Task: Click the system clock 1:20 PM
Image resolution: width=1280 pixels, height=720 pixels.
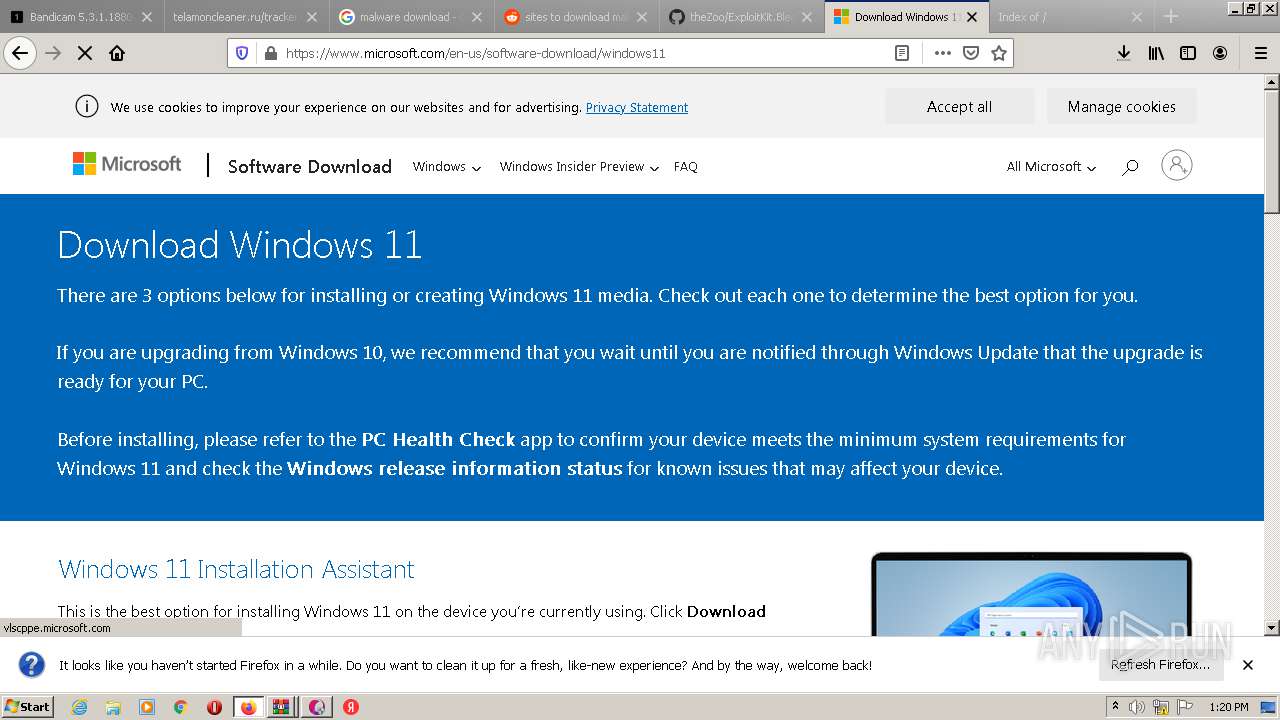Action: (1229, 707)
